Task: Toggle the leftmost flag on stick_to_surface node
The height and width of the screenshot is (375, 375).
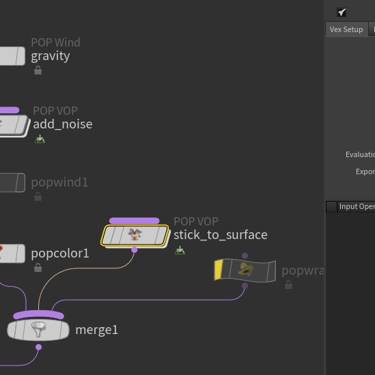Action: [108, 235]
